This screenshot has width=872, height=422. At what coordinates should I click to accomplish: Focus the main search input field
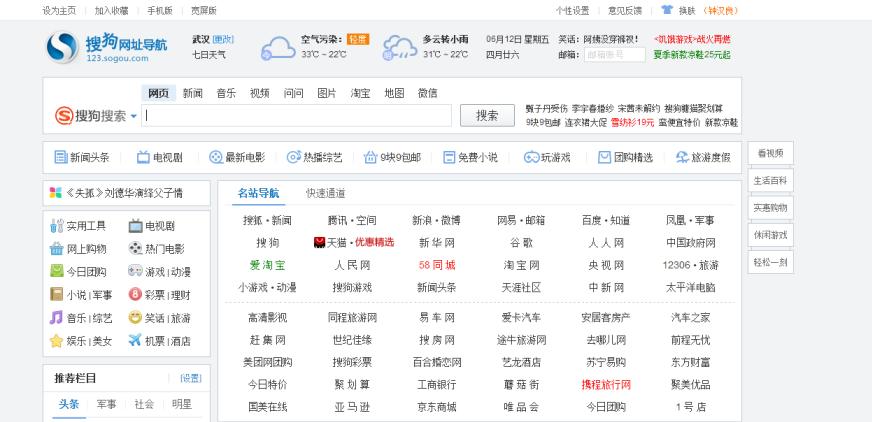click(296, 116)
